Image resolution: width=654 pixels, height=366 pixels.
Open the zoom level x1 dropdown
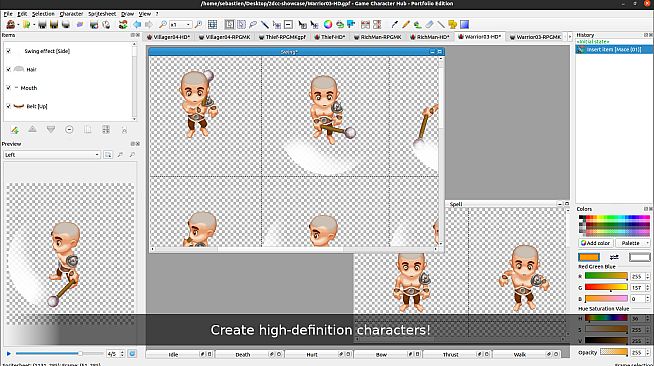pyautogui.click(x=181, y=25)
